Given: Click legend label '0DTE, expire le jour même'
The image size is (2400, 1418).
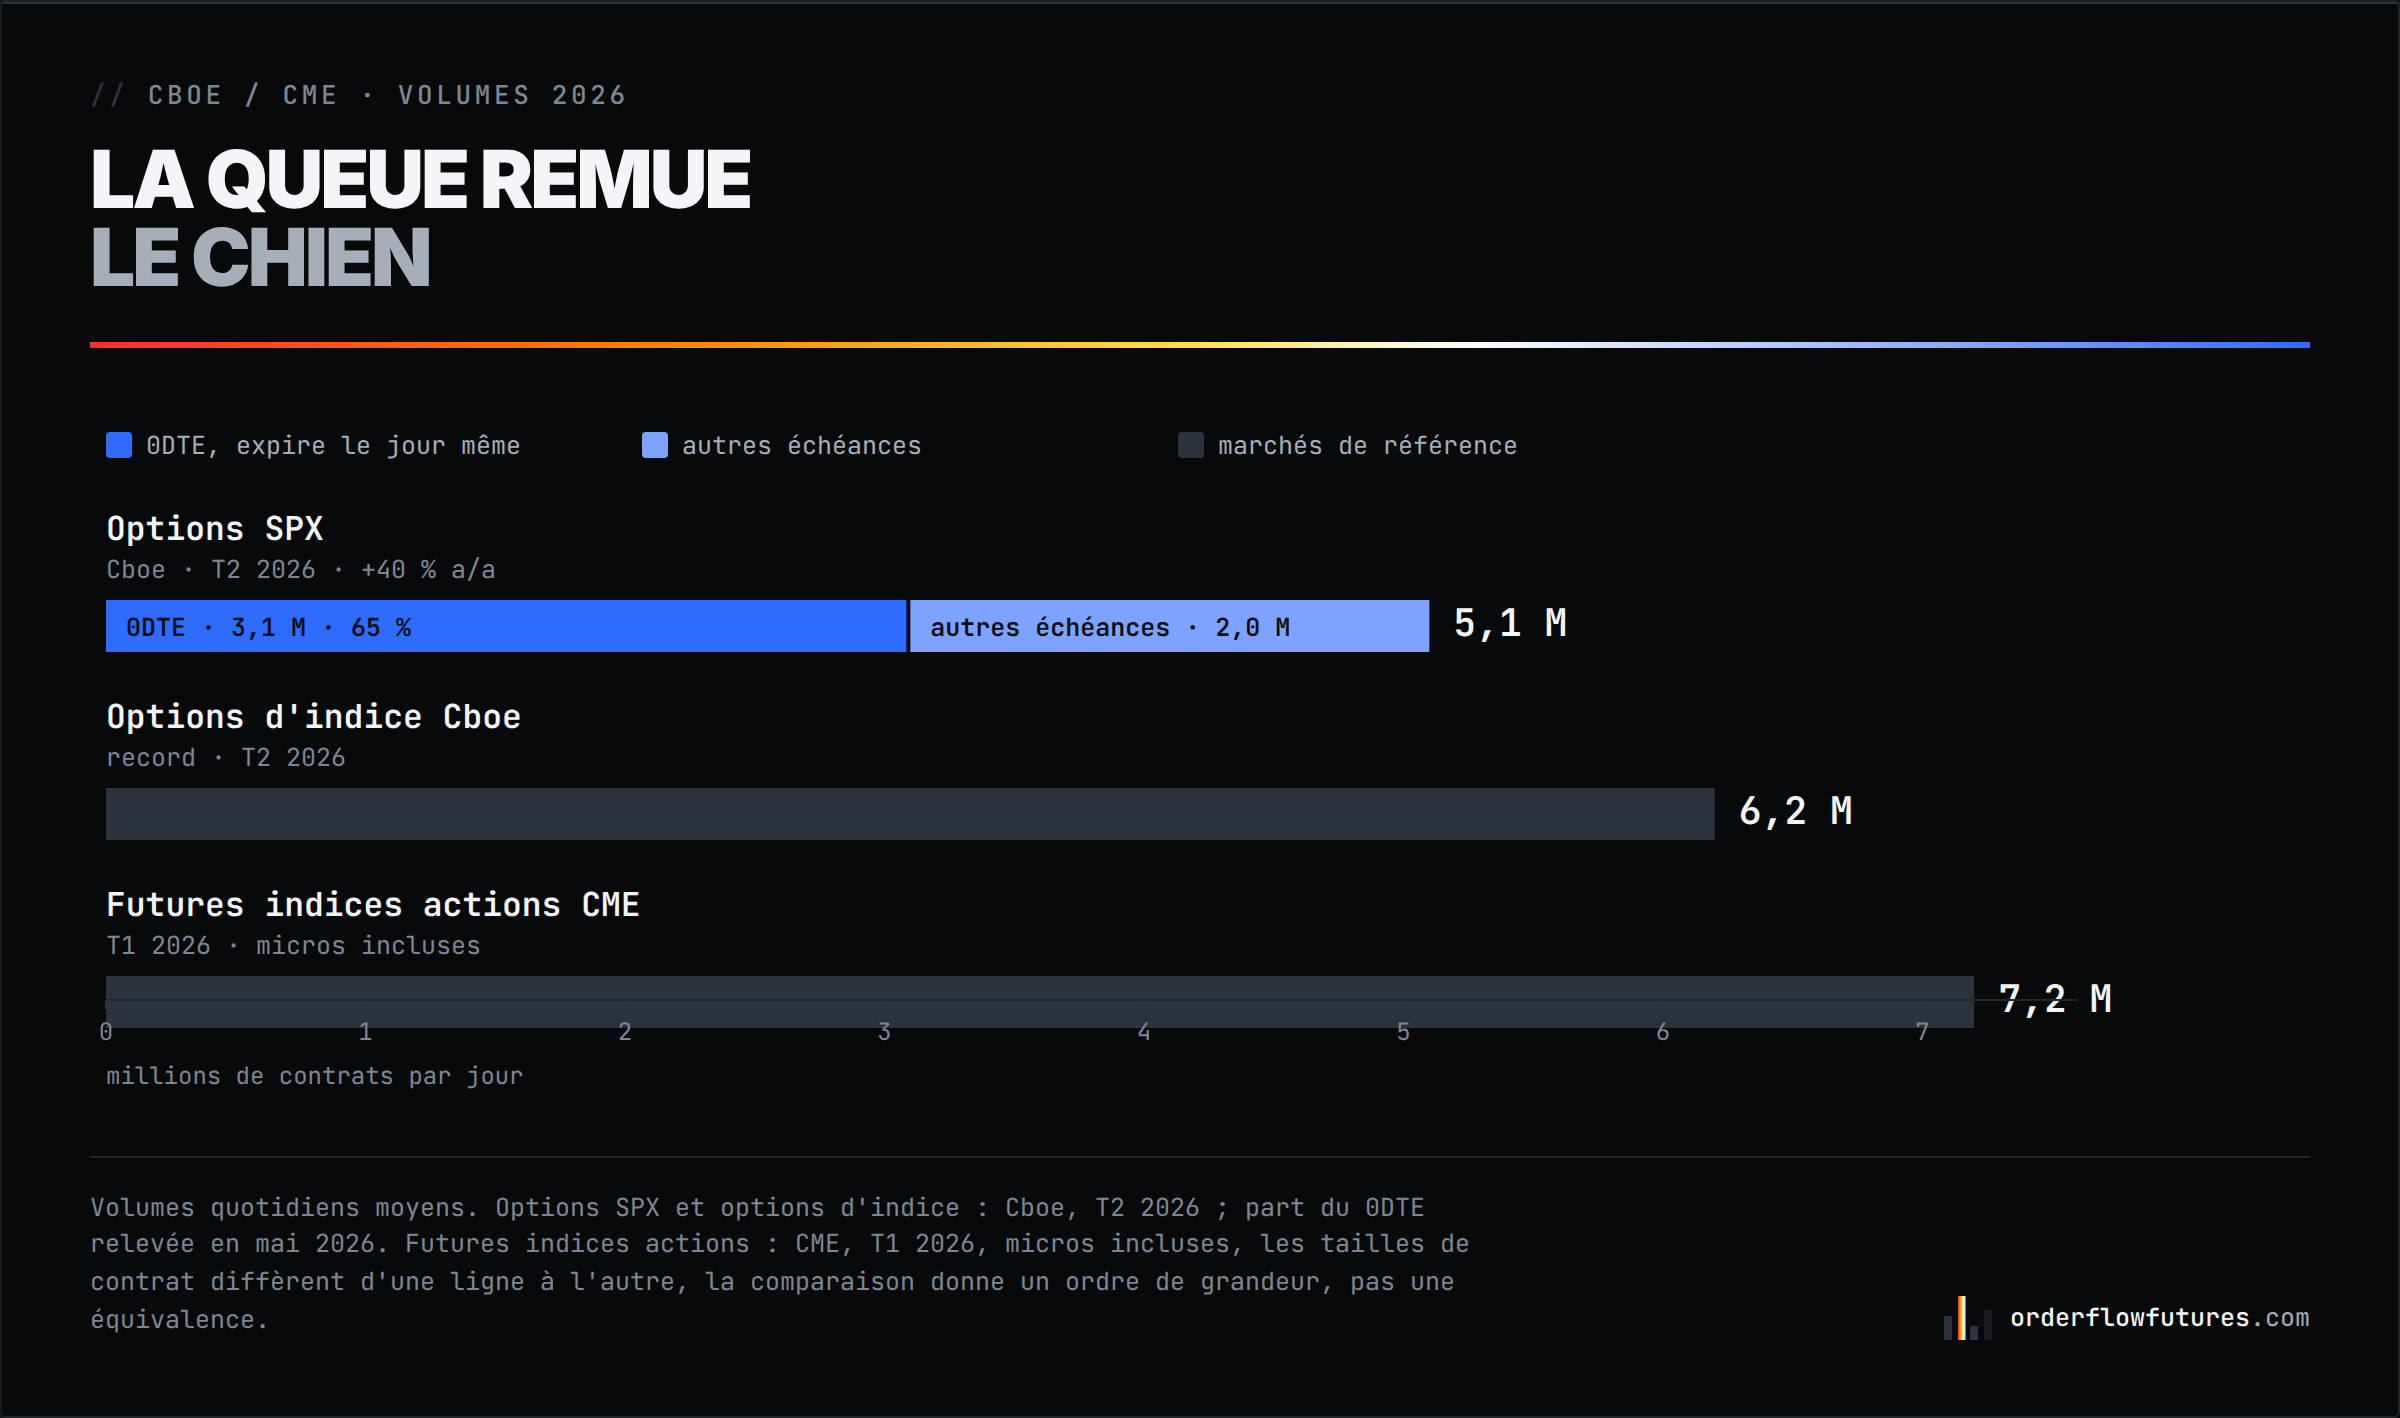Looking at the screenshot, I should [333, 446].
